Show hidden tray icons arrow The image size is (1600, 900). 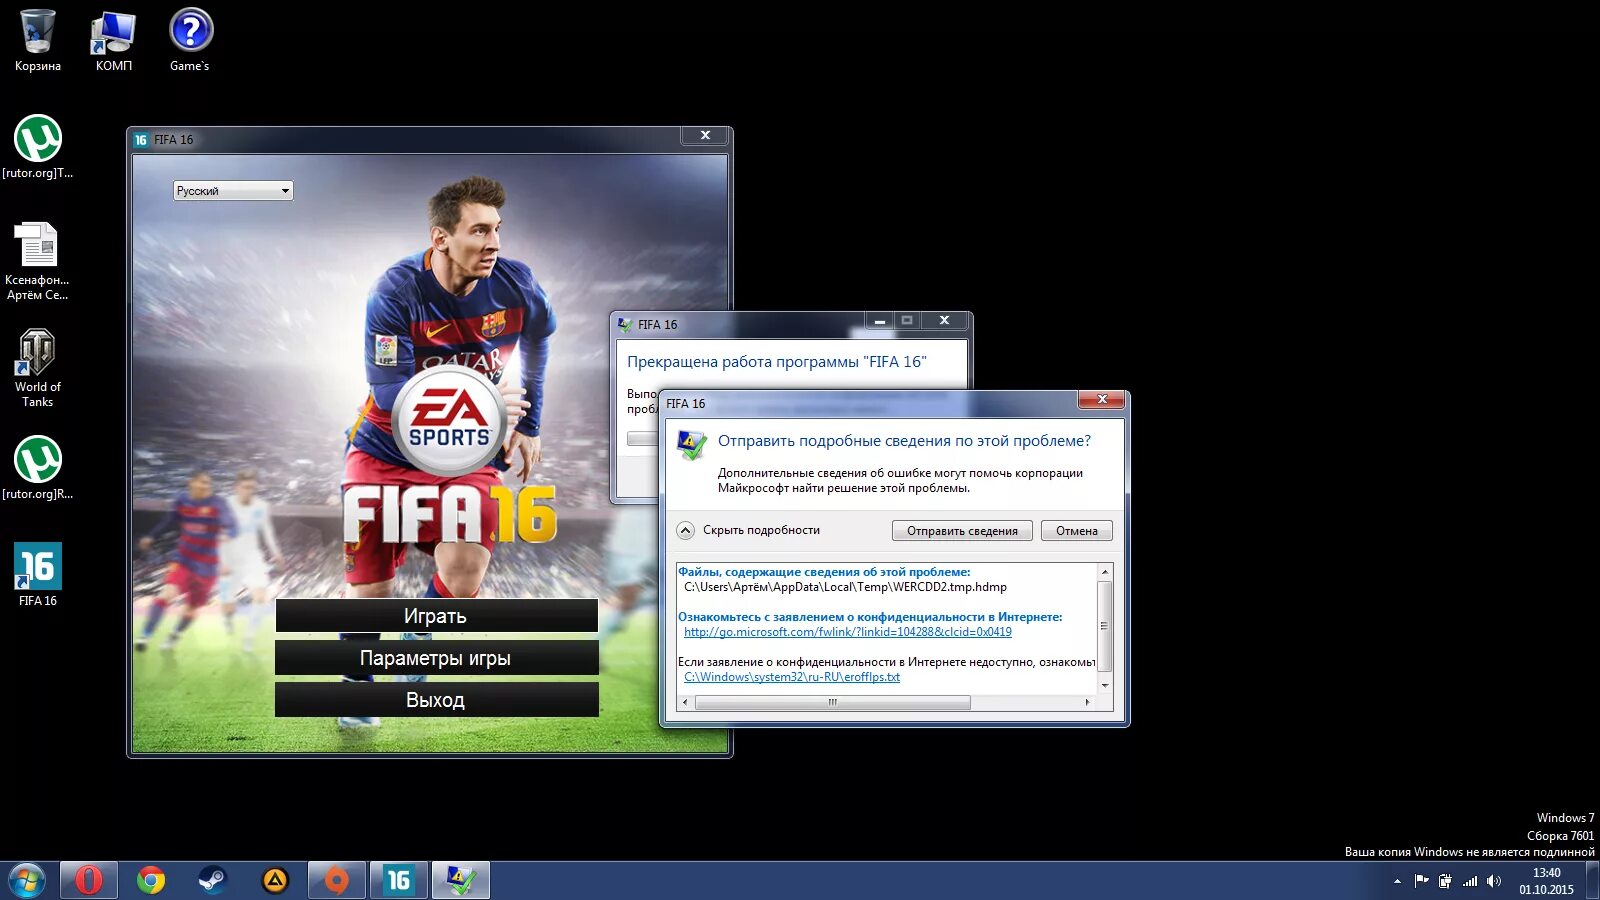1397,882
